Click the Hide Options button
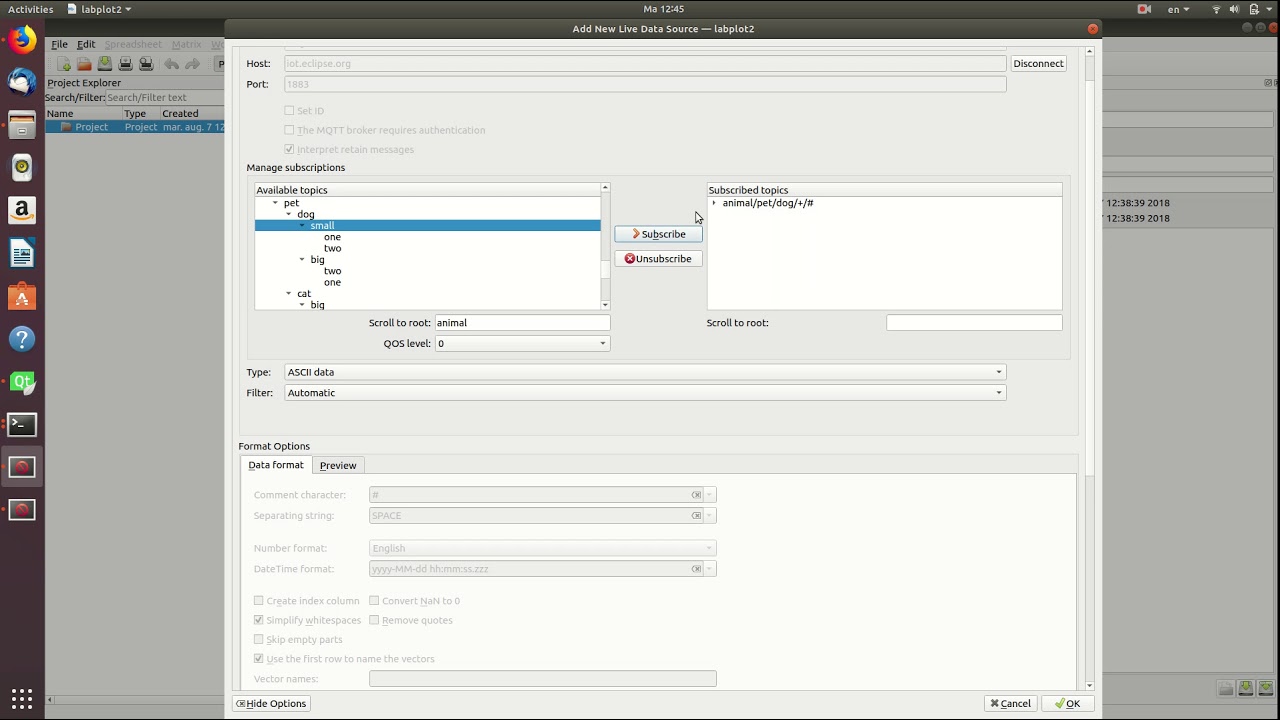 click(x=271, y=703)
